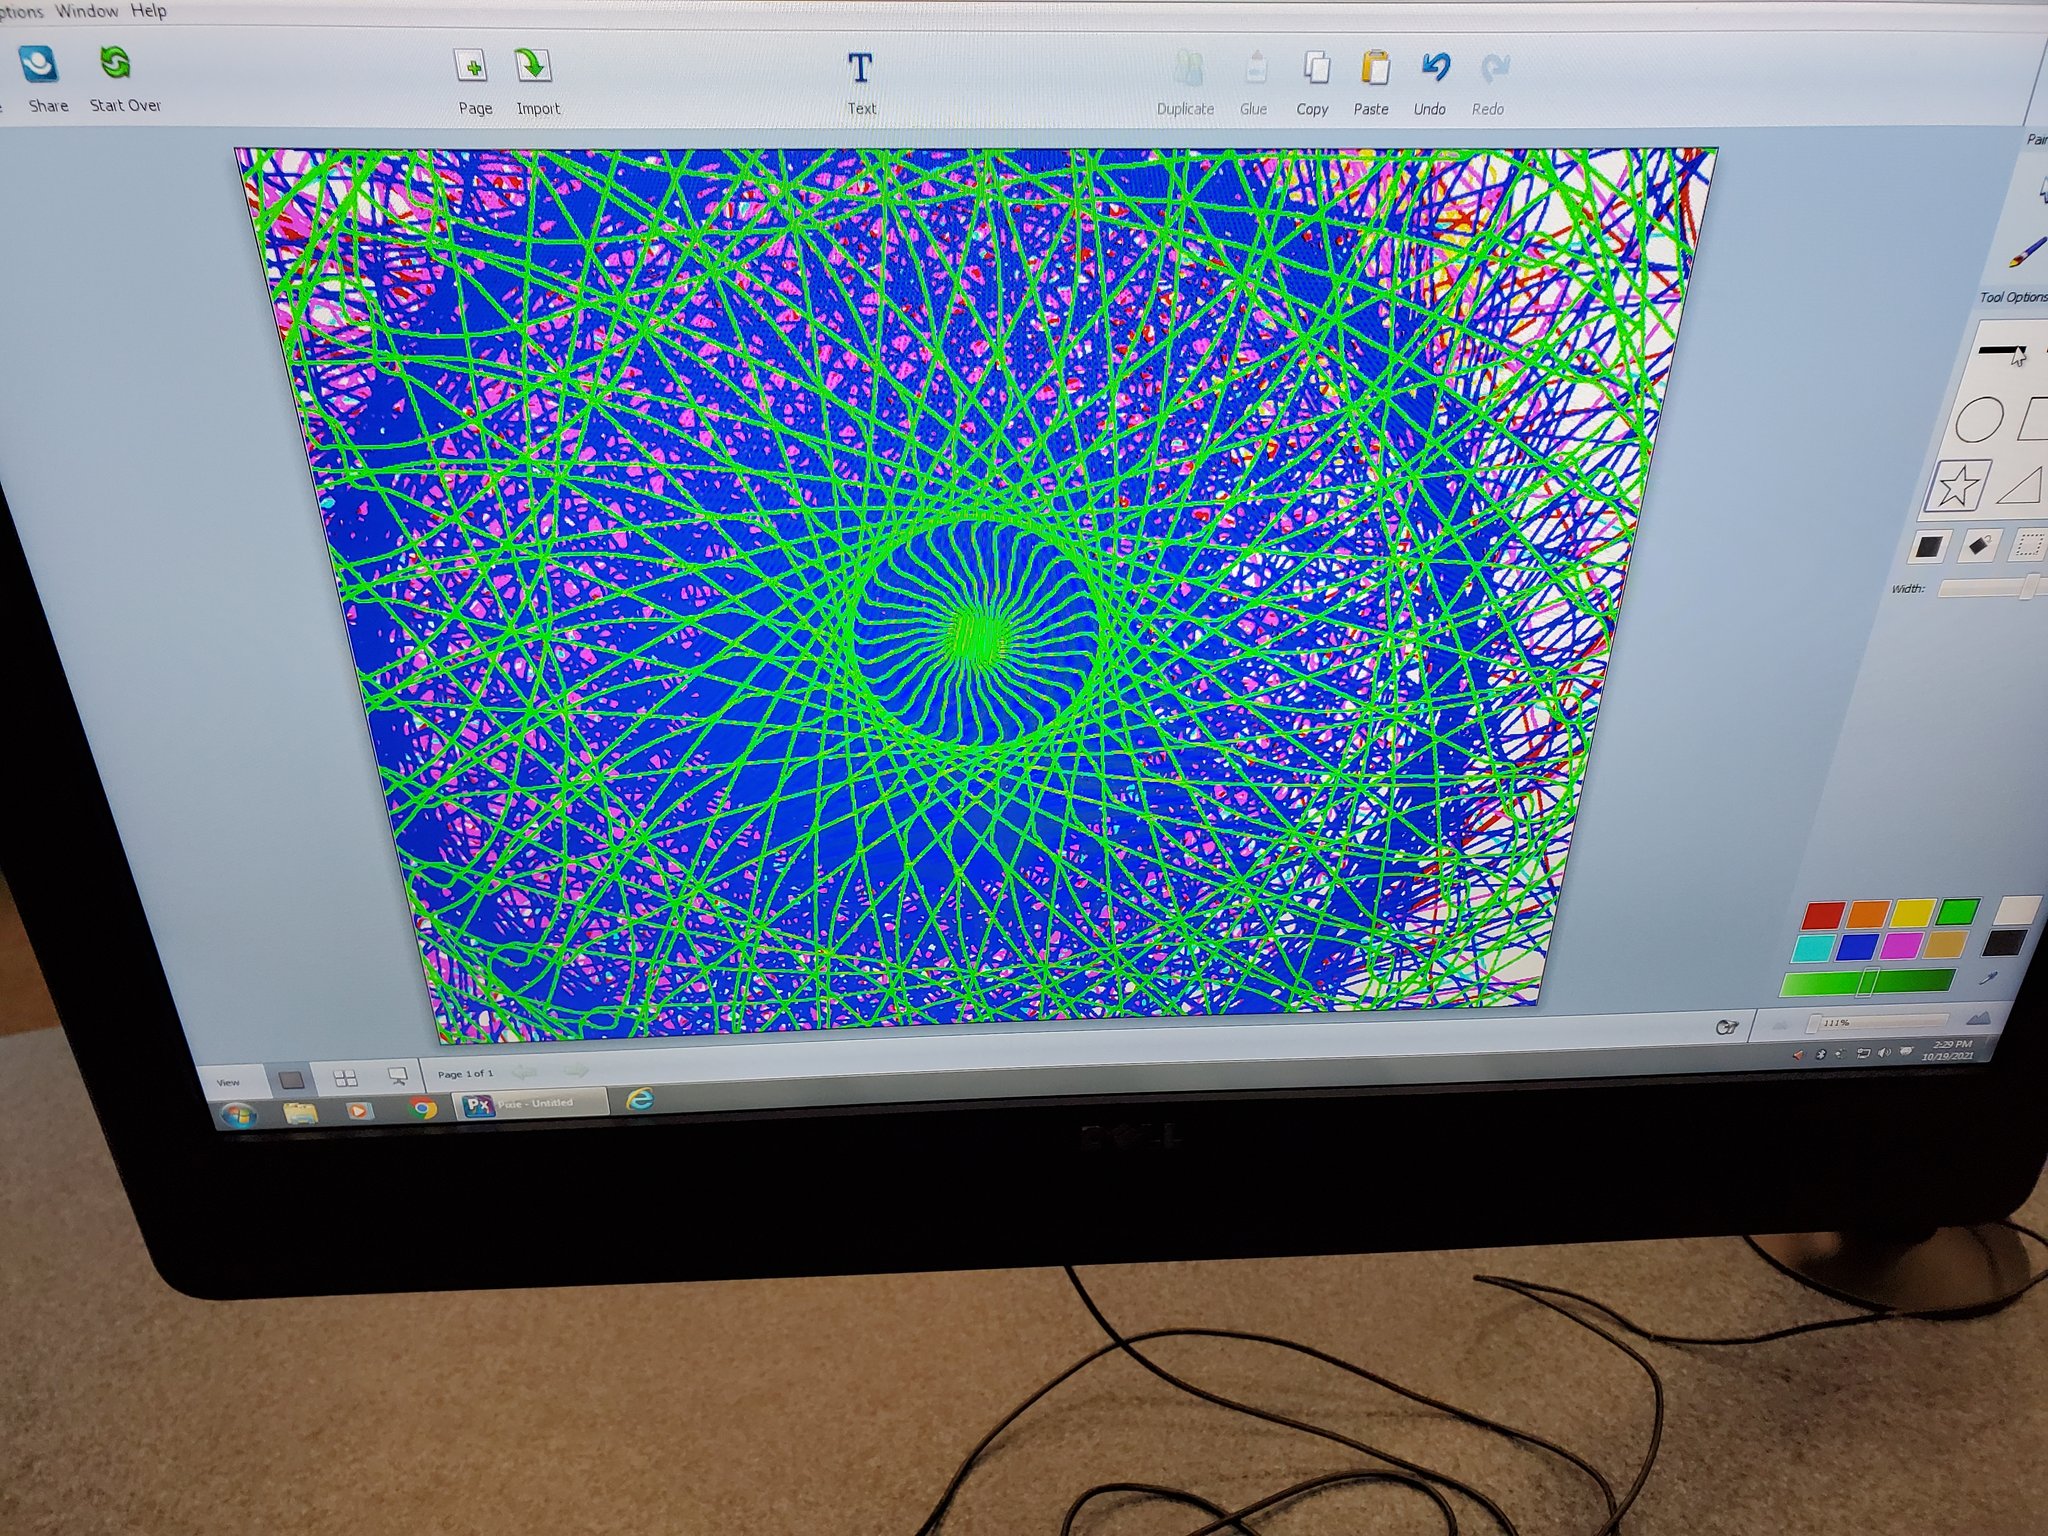
Task: Switch to thumbnail grid view
Action: coord(345,1078)
